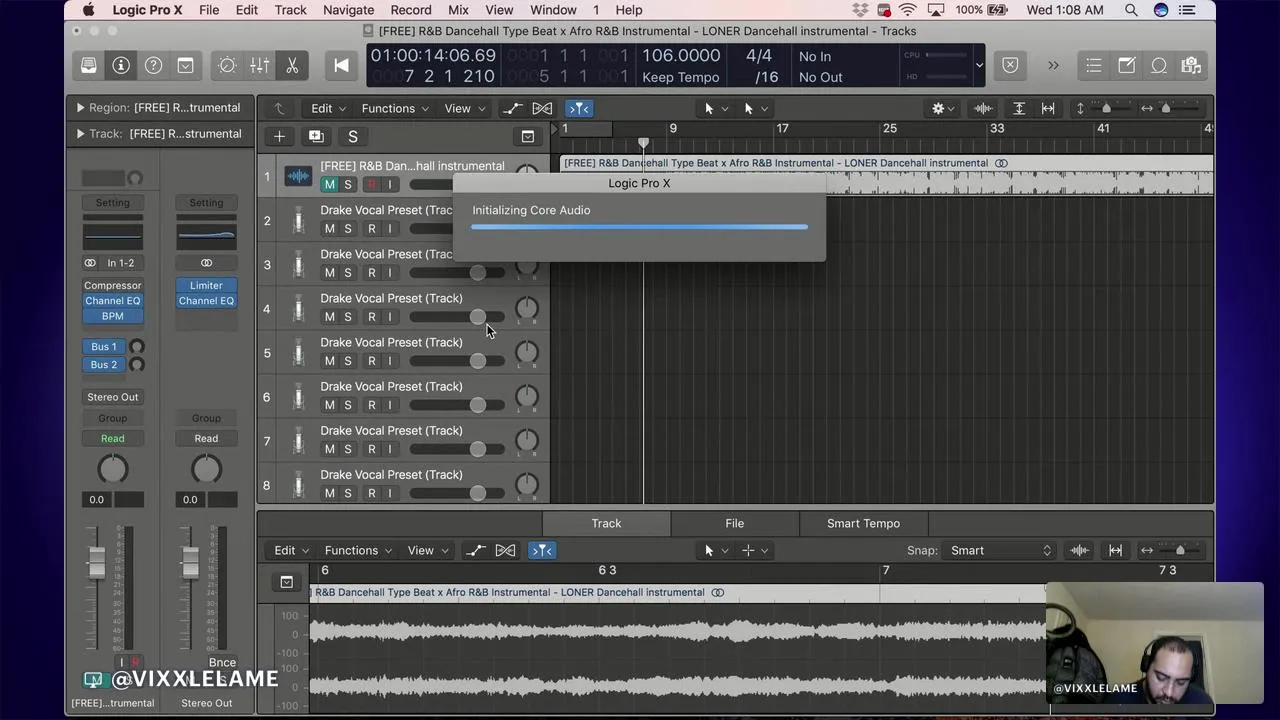This screenshot has height=720, width=1280.
Task: Expand the control bar overflow chevrons
Action: tap(1053, 66)
